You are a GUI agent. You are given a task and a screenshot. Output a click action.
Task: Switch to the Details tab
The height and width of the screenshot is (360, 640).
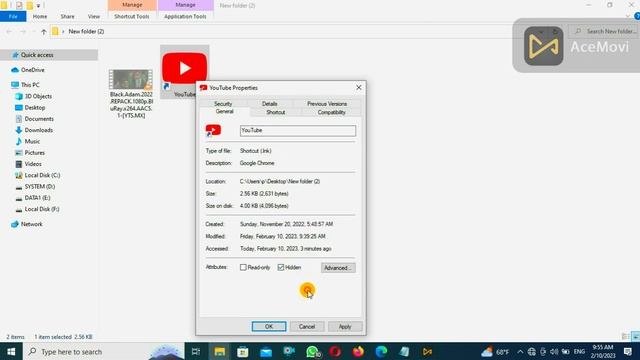[269, 104]
